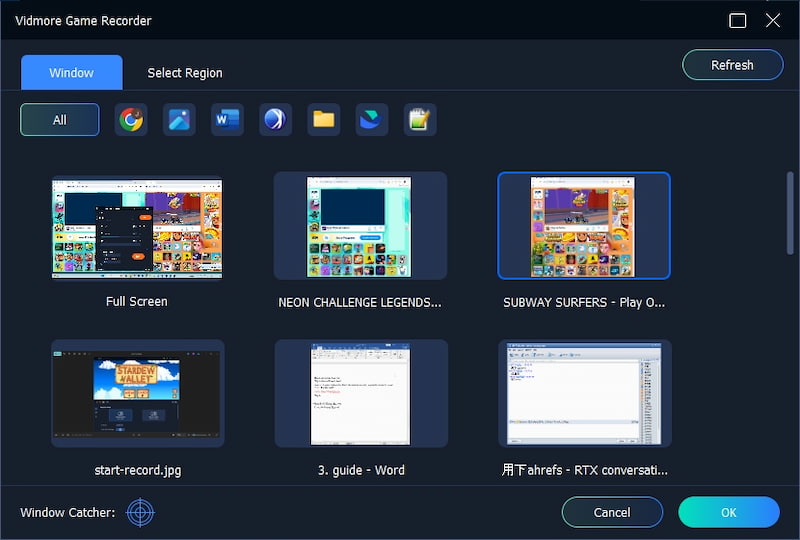The image size is (800, 540).
Task: Maximize the Vidmore Game Recorder window
Action: tap(738, 20)
